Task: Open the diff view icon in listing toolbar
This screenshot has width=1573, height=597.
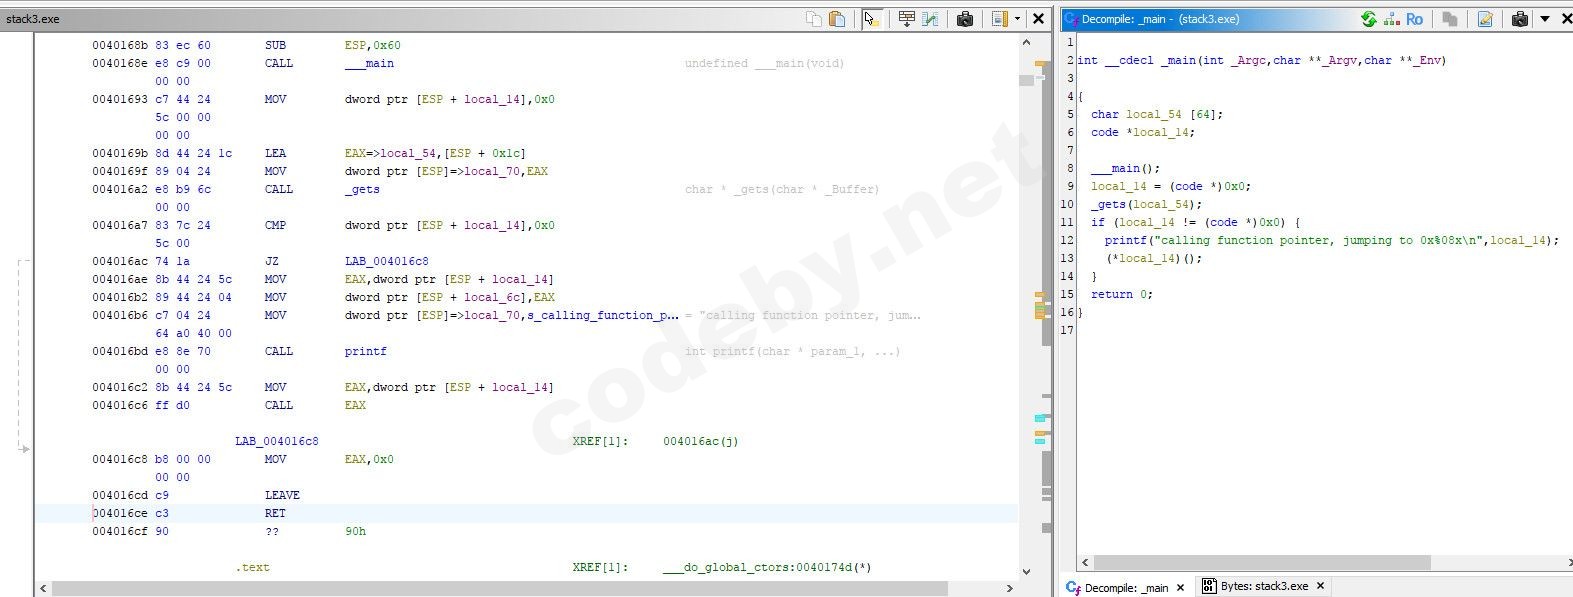Action: [x=930, y=19]
